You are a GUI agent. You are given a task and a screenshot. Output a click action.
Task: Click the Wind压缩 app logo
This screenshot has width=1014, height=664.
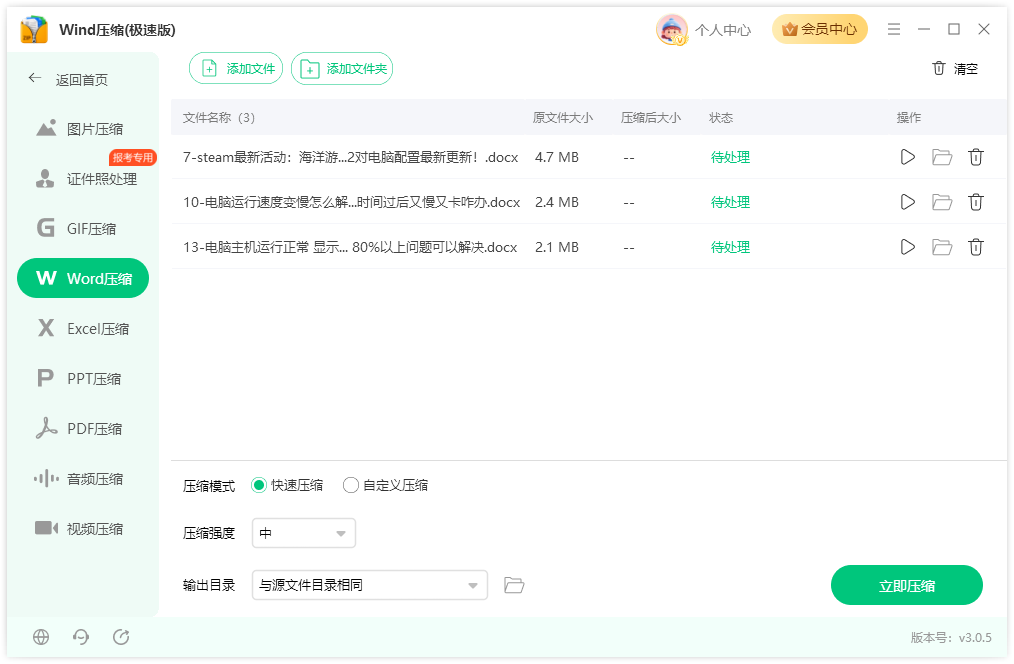34,30
